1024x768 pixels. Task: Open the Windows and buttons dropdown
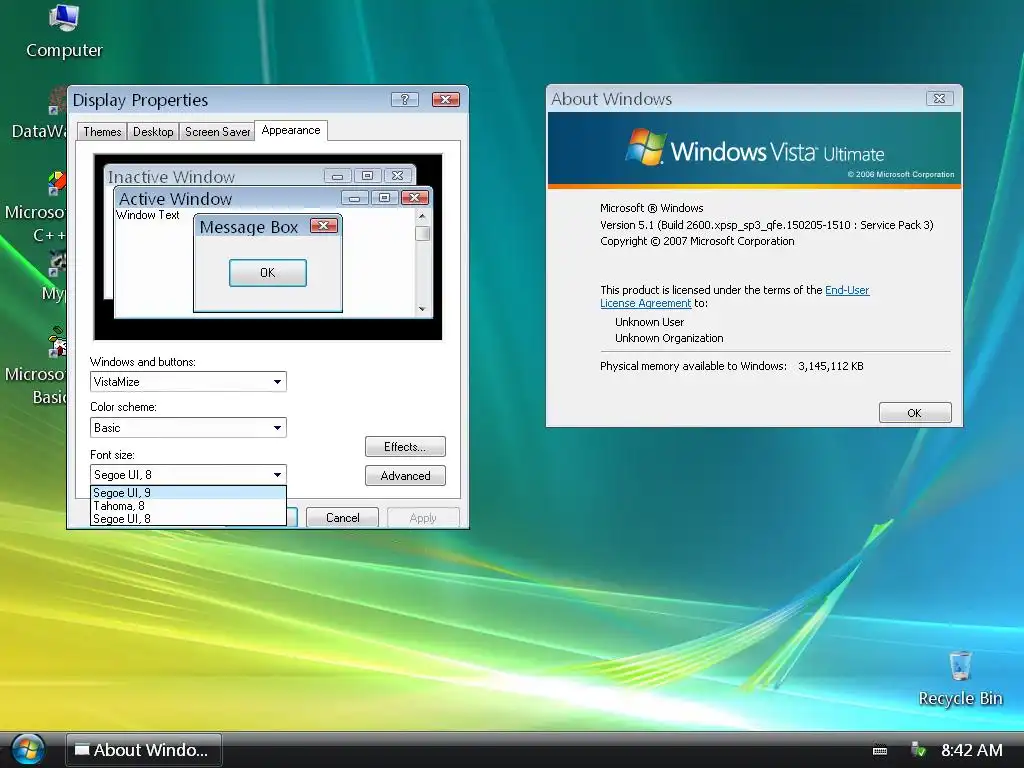point(188,381)
